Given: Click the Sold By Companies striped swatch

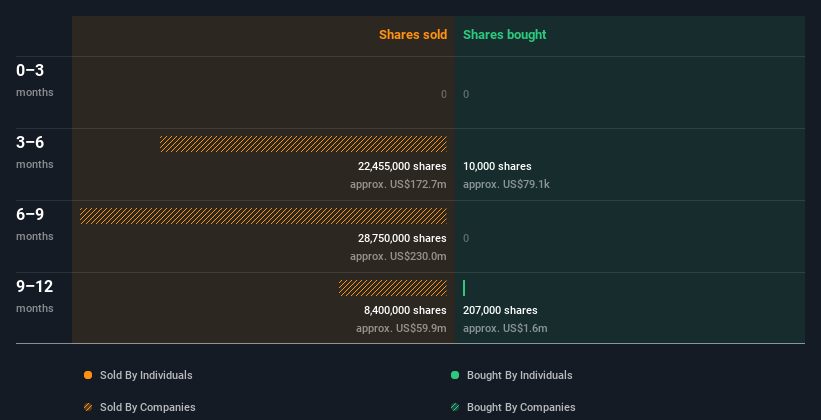Looking at the screenshot, I should tap(88, 407).
